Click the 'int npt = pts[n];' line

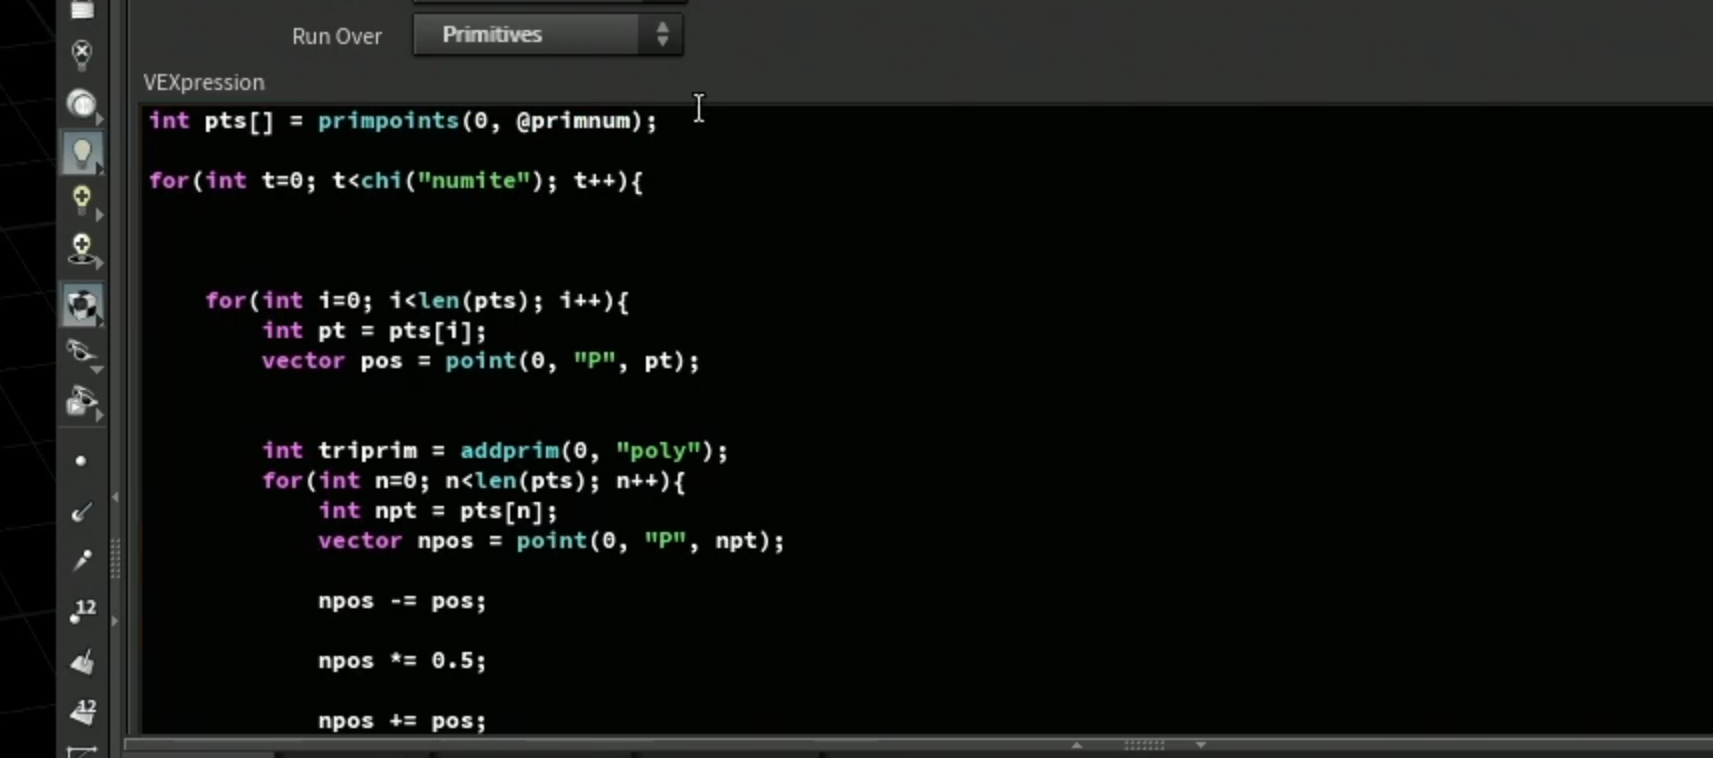click(438, 511)
